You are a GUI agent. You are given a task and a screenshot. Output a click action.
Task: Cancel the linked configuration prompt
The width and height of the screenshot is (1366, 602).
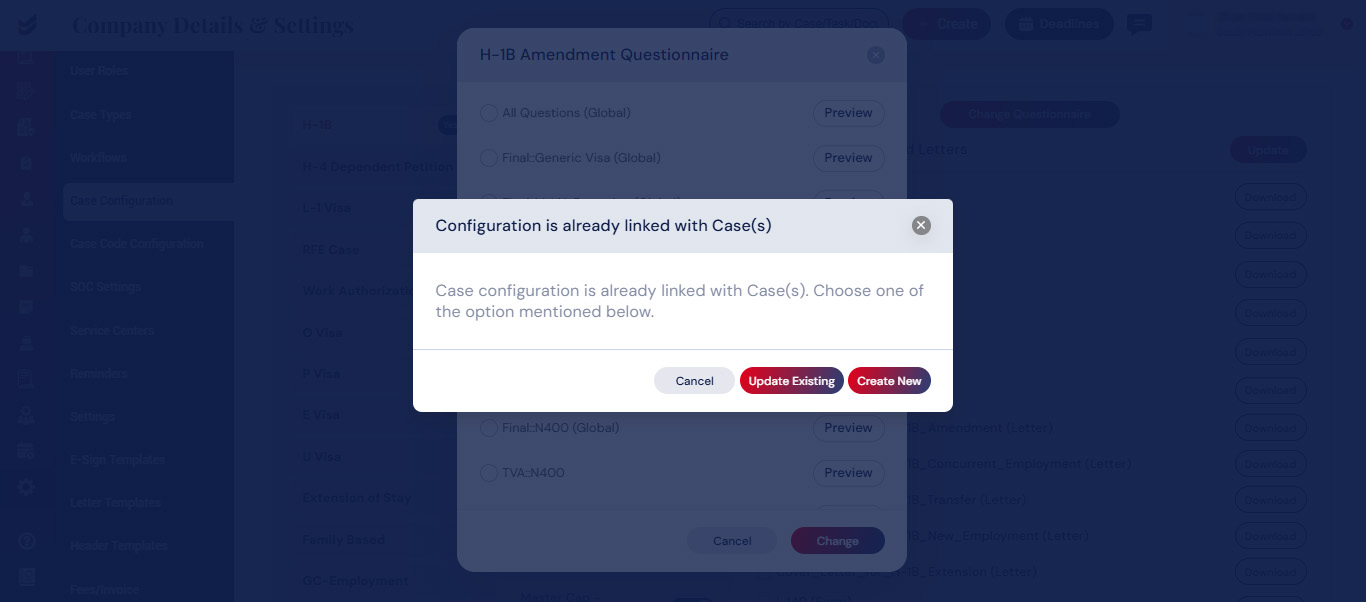tap(694, 381)
